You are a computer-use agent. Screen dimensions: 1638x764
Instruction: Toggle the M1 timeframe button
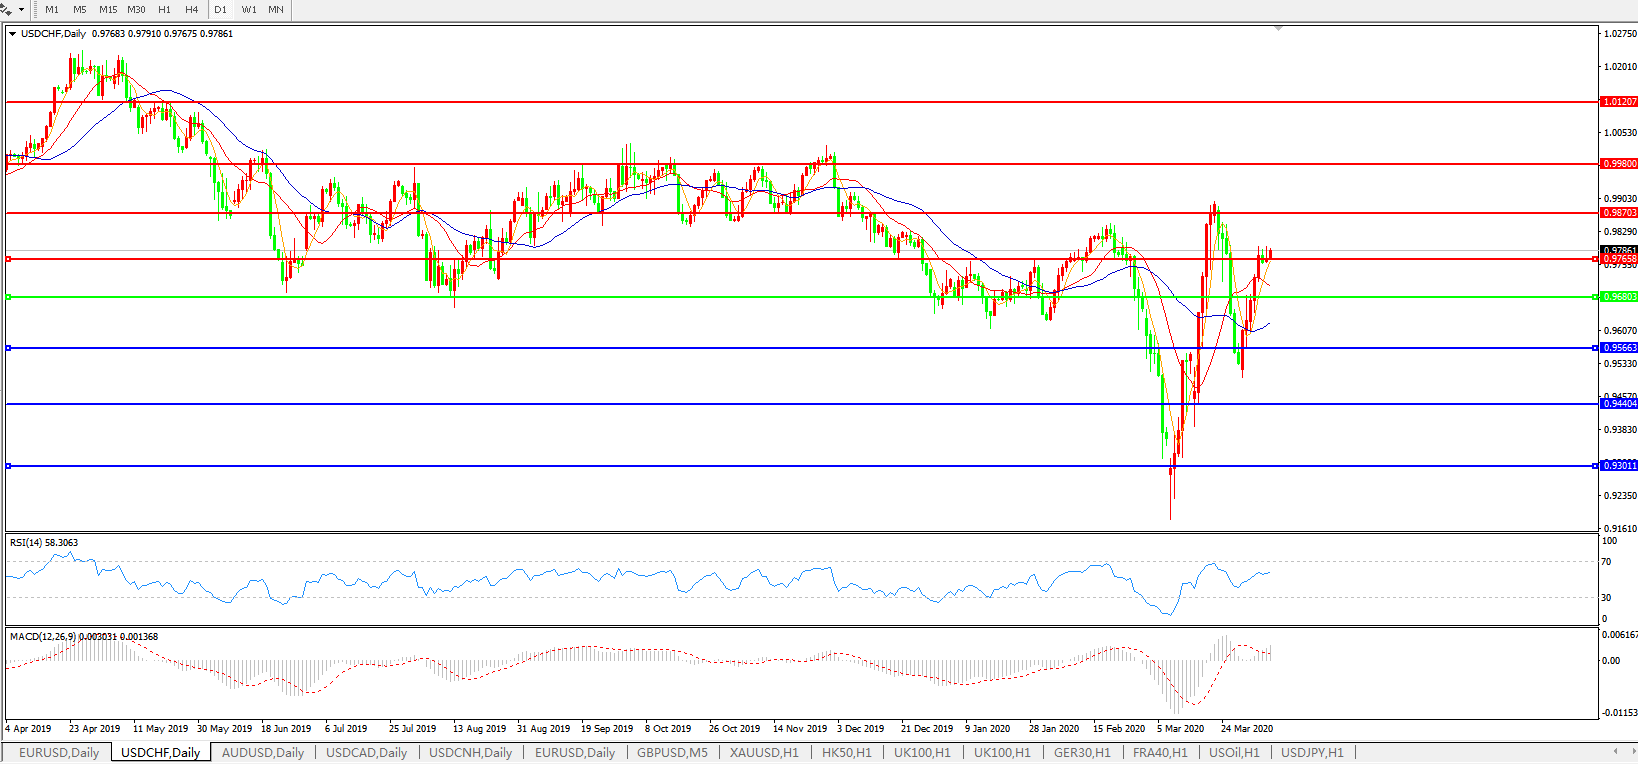(52, 9)
